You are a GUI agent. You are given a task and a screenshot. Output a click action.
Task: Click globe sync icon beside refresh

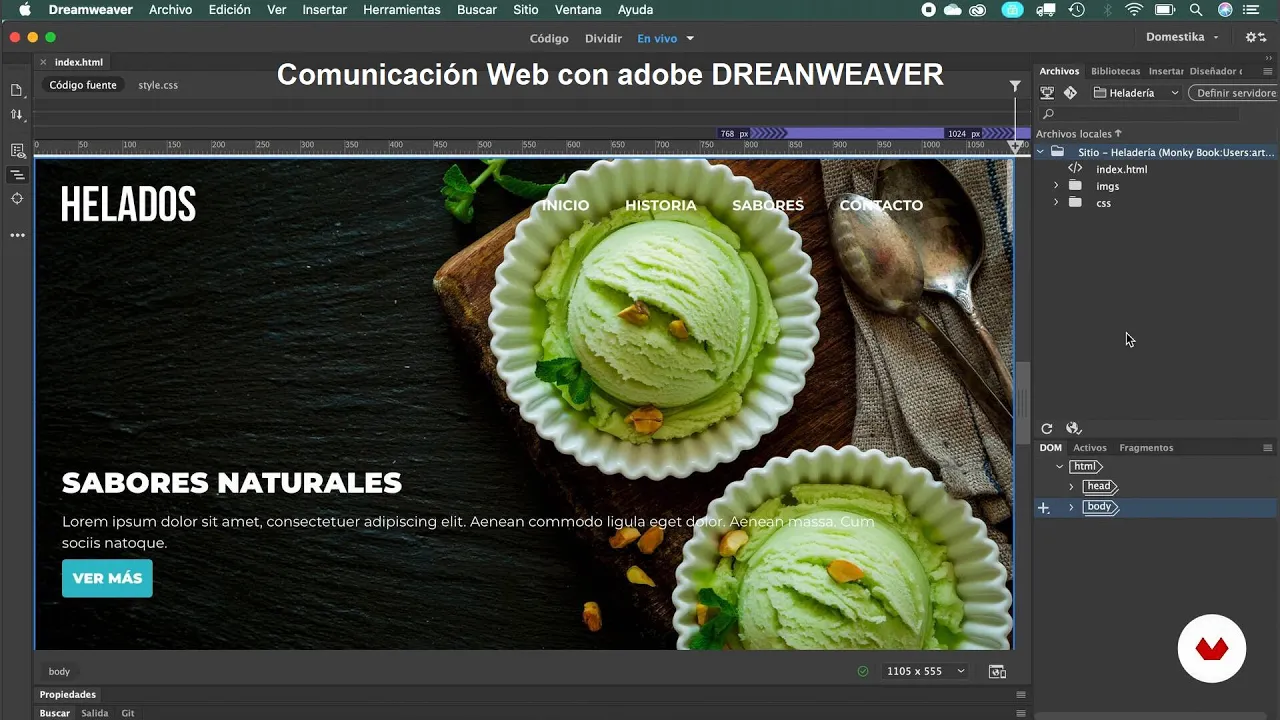(x=1074, y=429)
